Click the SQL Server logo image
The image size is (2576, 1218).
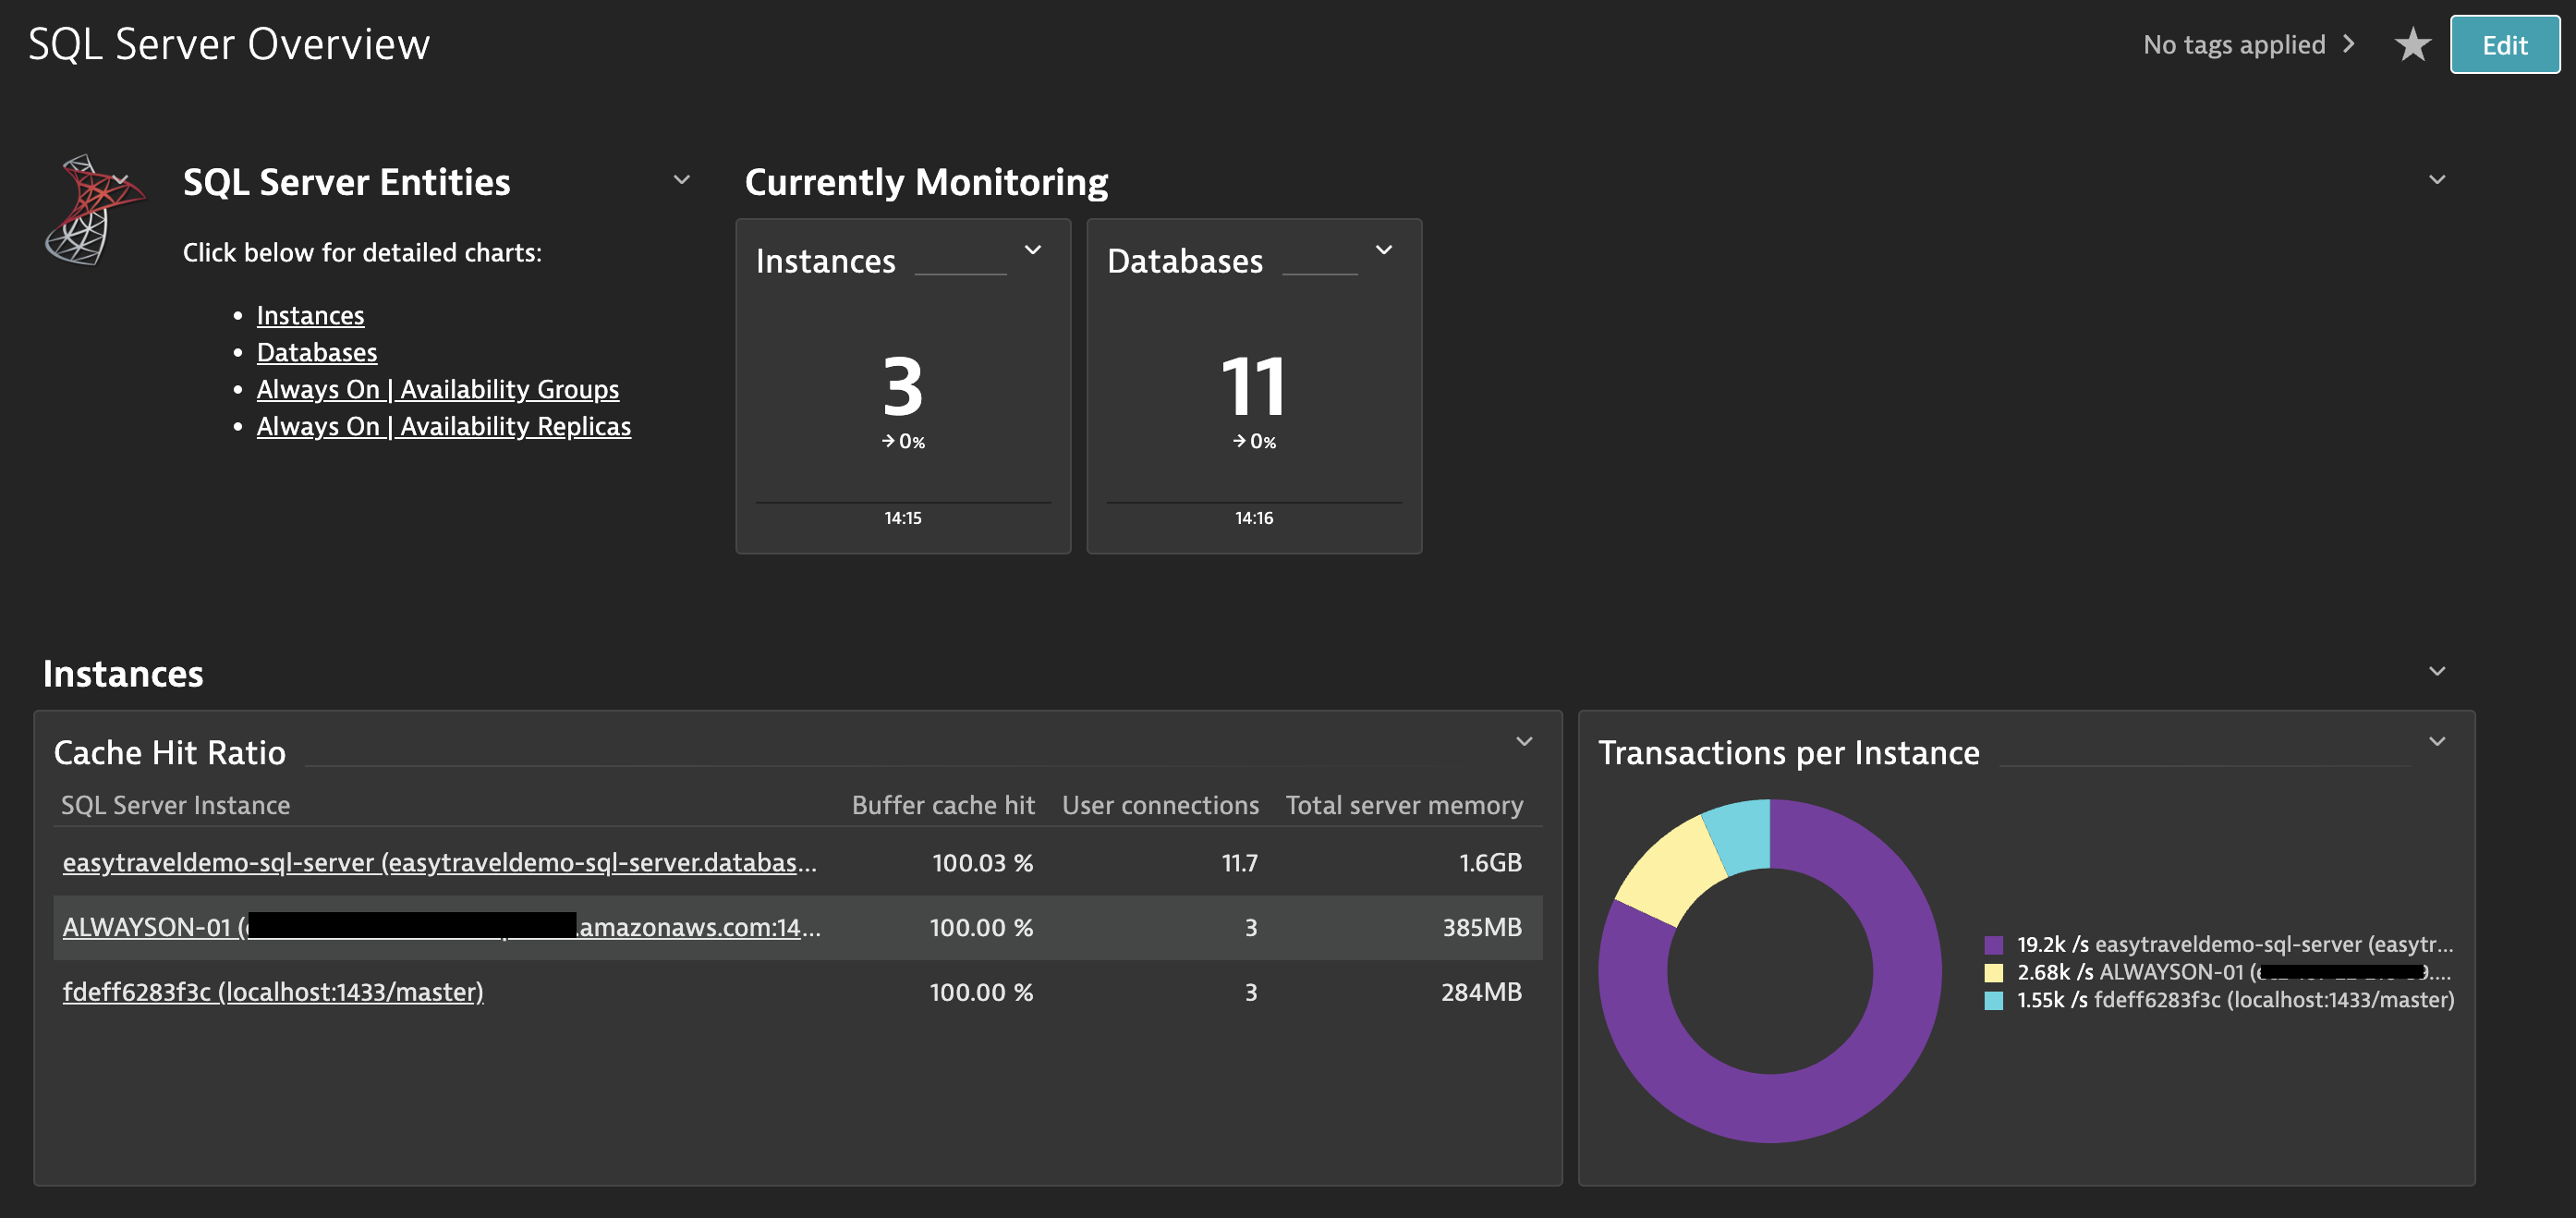96,209
